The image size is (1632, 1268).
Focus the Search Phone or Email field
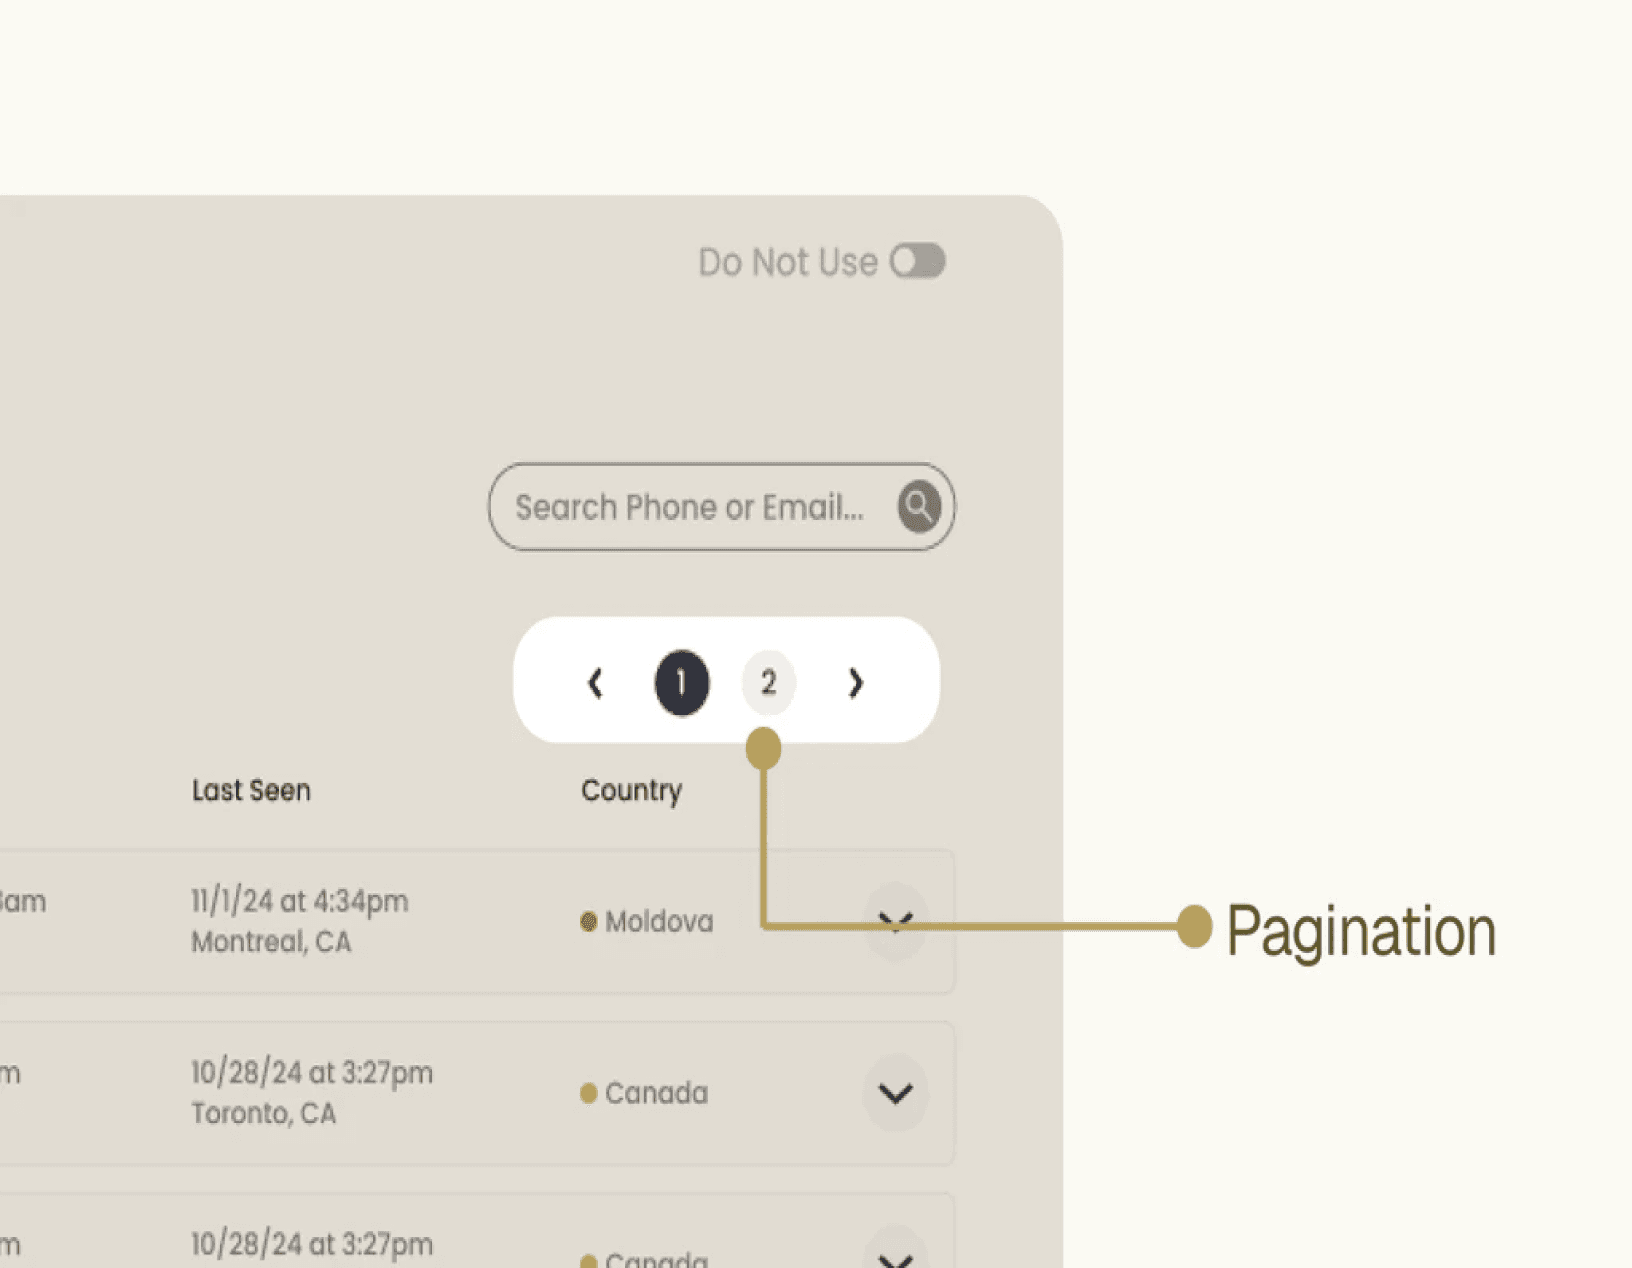pos(721,506)
